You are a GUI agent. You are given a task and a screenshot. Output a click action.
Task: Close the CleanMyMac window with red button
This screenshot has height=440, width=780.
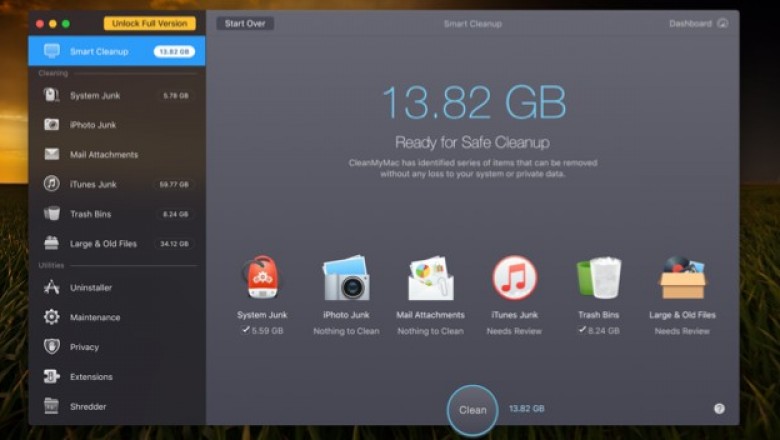click(x=40, y=23)
